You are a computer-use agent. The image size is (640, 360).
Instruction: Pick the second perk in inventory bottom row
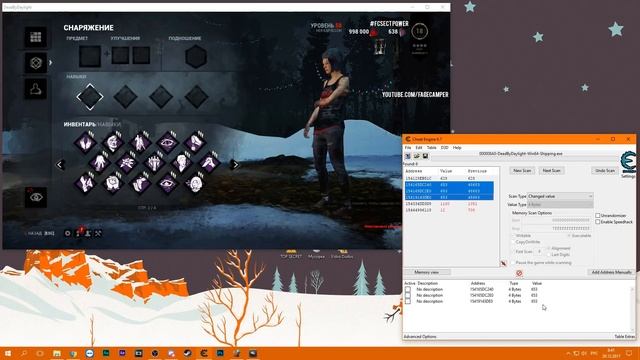[113, 183]
